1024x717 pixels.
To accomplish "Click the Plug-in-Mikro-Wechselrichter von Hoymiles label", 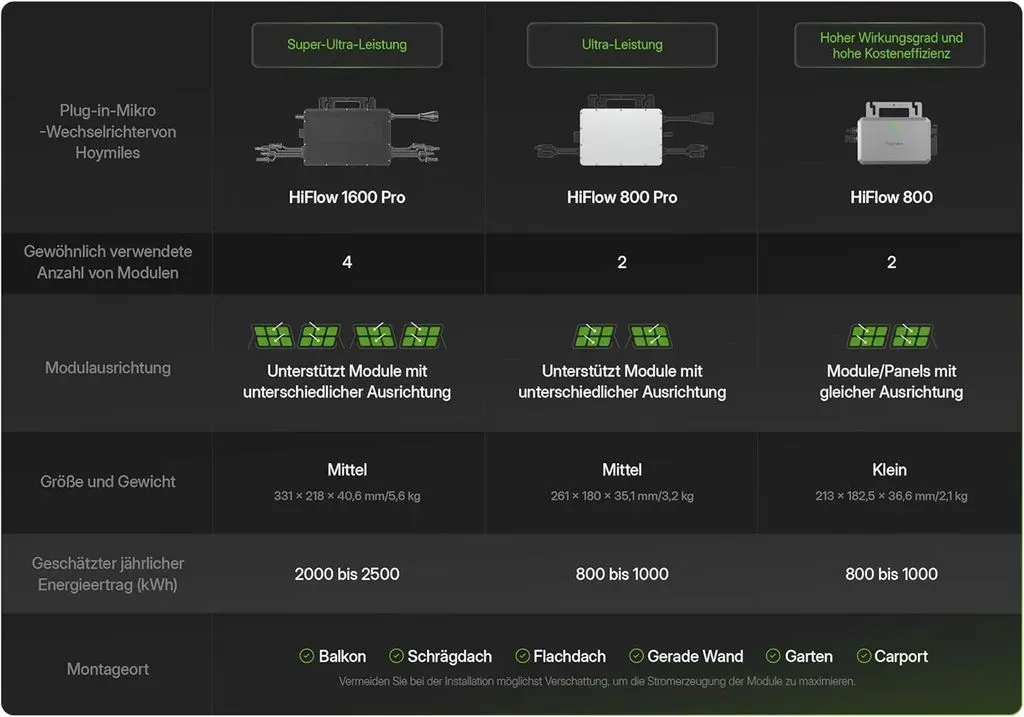I will tap(108, 131).
